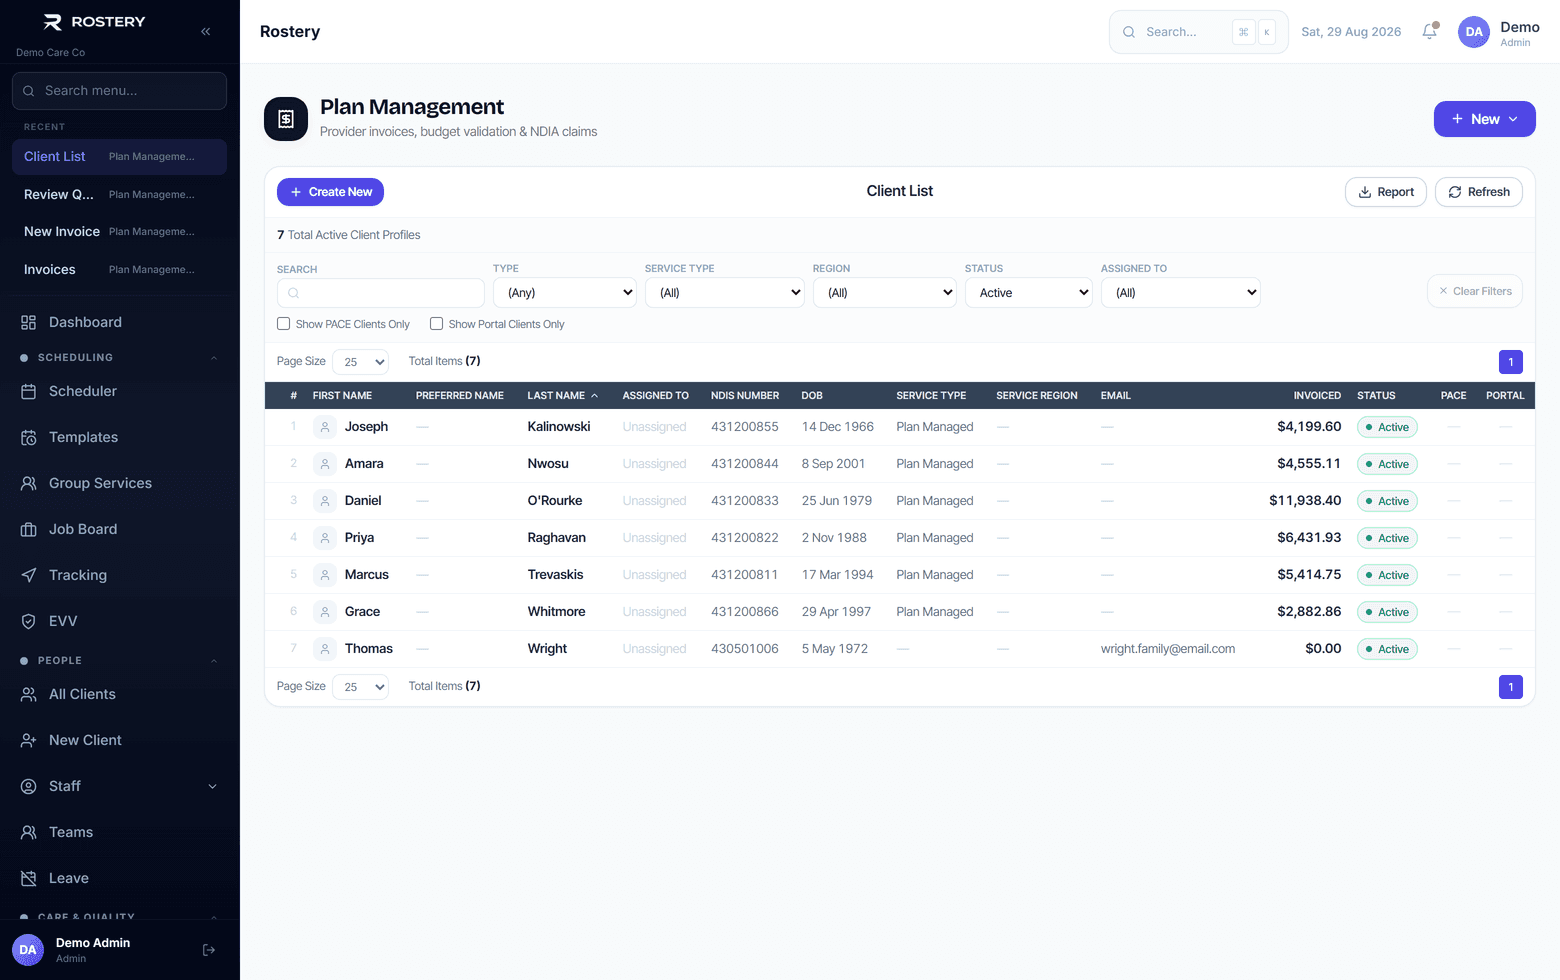Open recent item New Invoice

point(119,232)
